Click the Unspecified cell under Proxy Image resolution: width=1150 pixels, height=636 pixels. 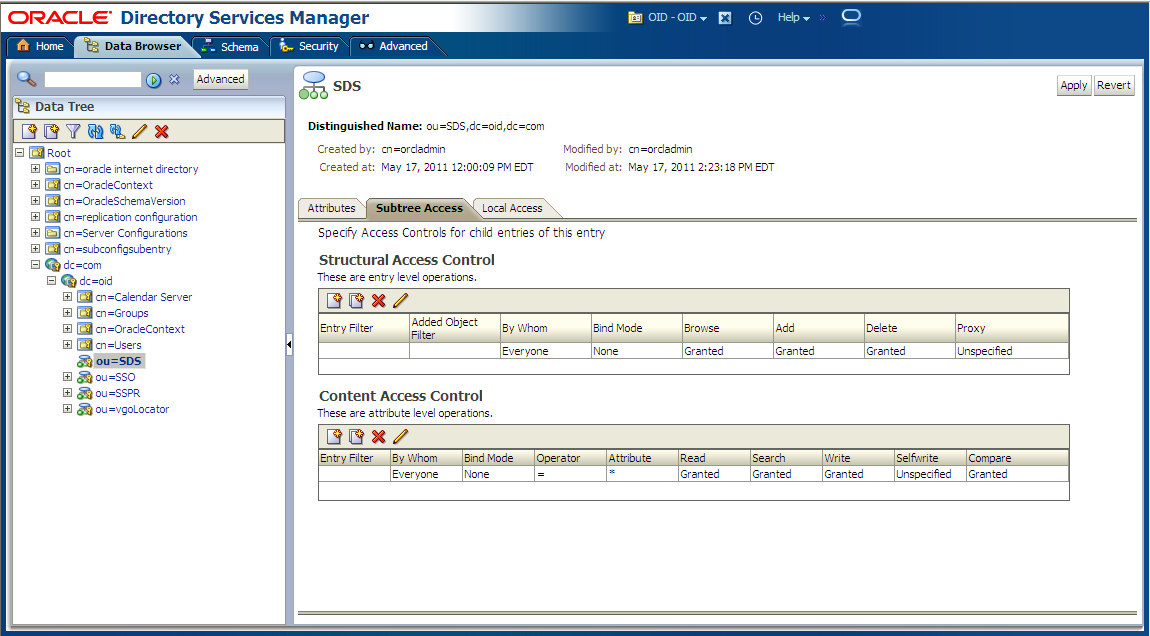pos(1011,351)
